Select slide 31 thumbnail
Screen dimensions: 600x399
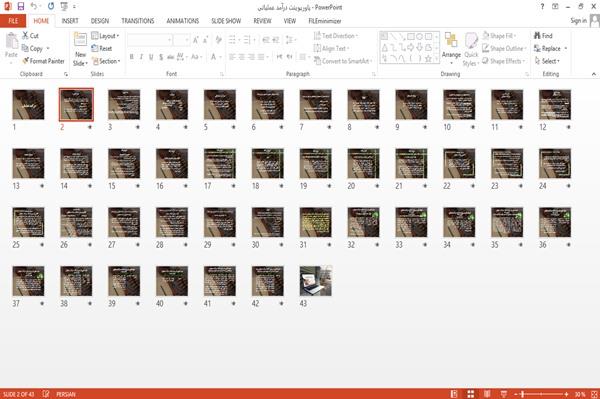coord(316,222)
